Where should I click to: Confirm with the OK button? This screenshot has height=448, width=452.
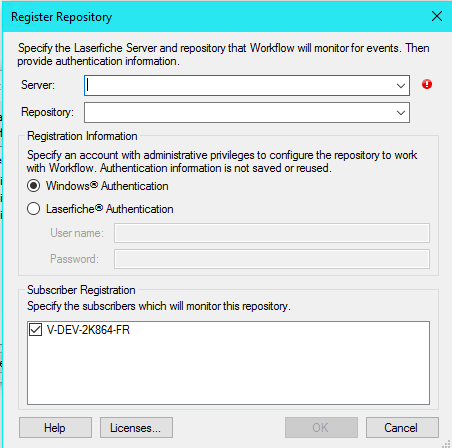click(x=321, y=428)
